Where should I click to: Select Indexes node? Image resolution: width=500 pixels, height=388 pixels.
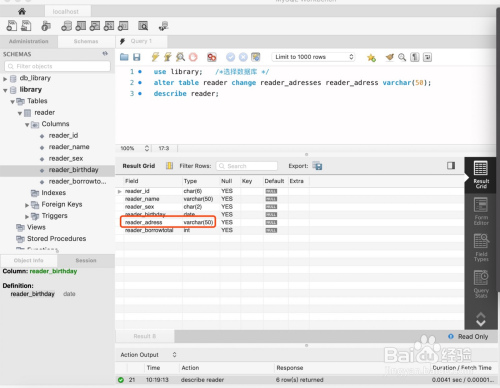click(x=53, y=193)
